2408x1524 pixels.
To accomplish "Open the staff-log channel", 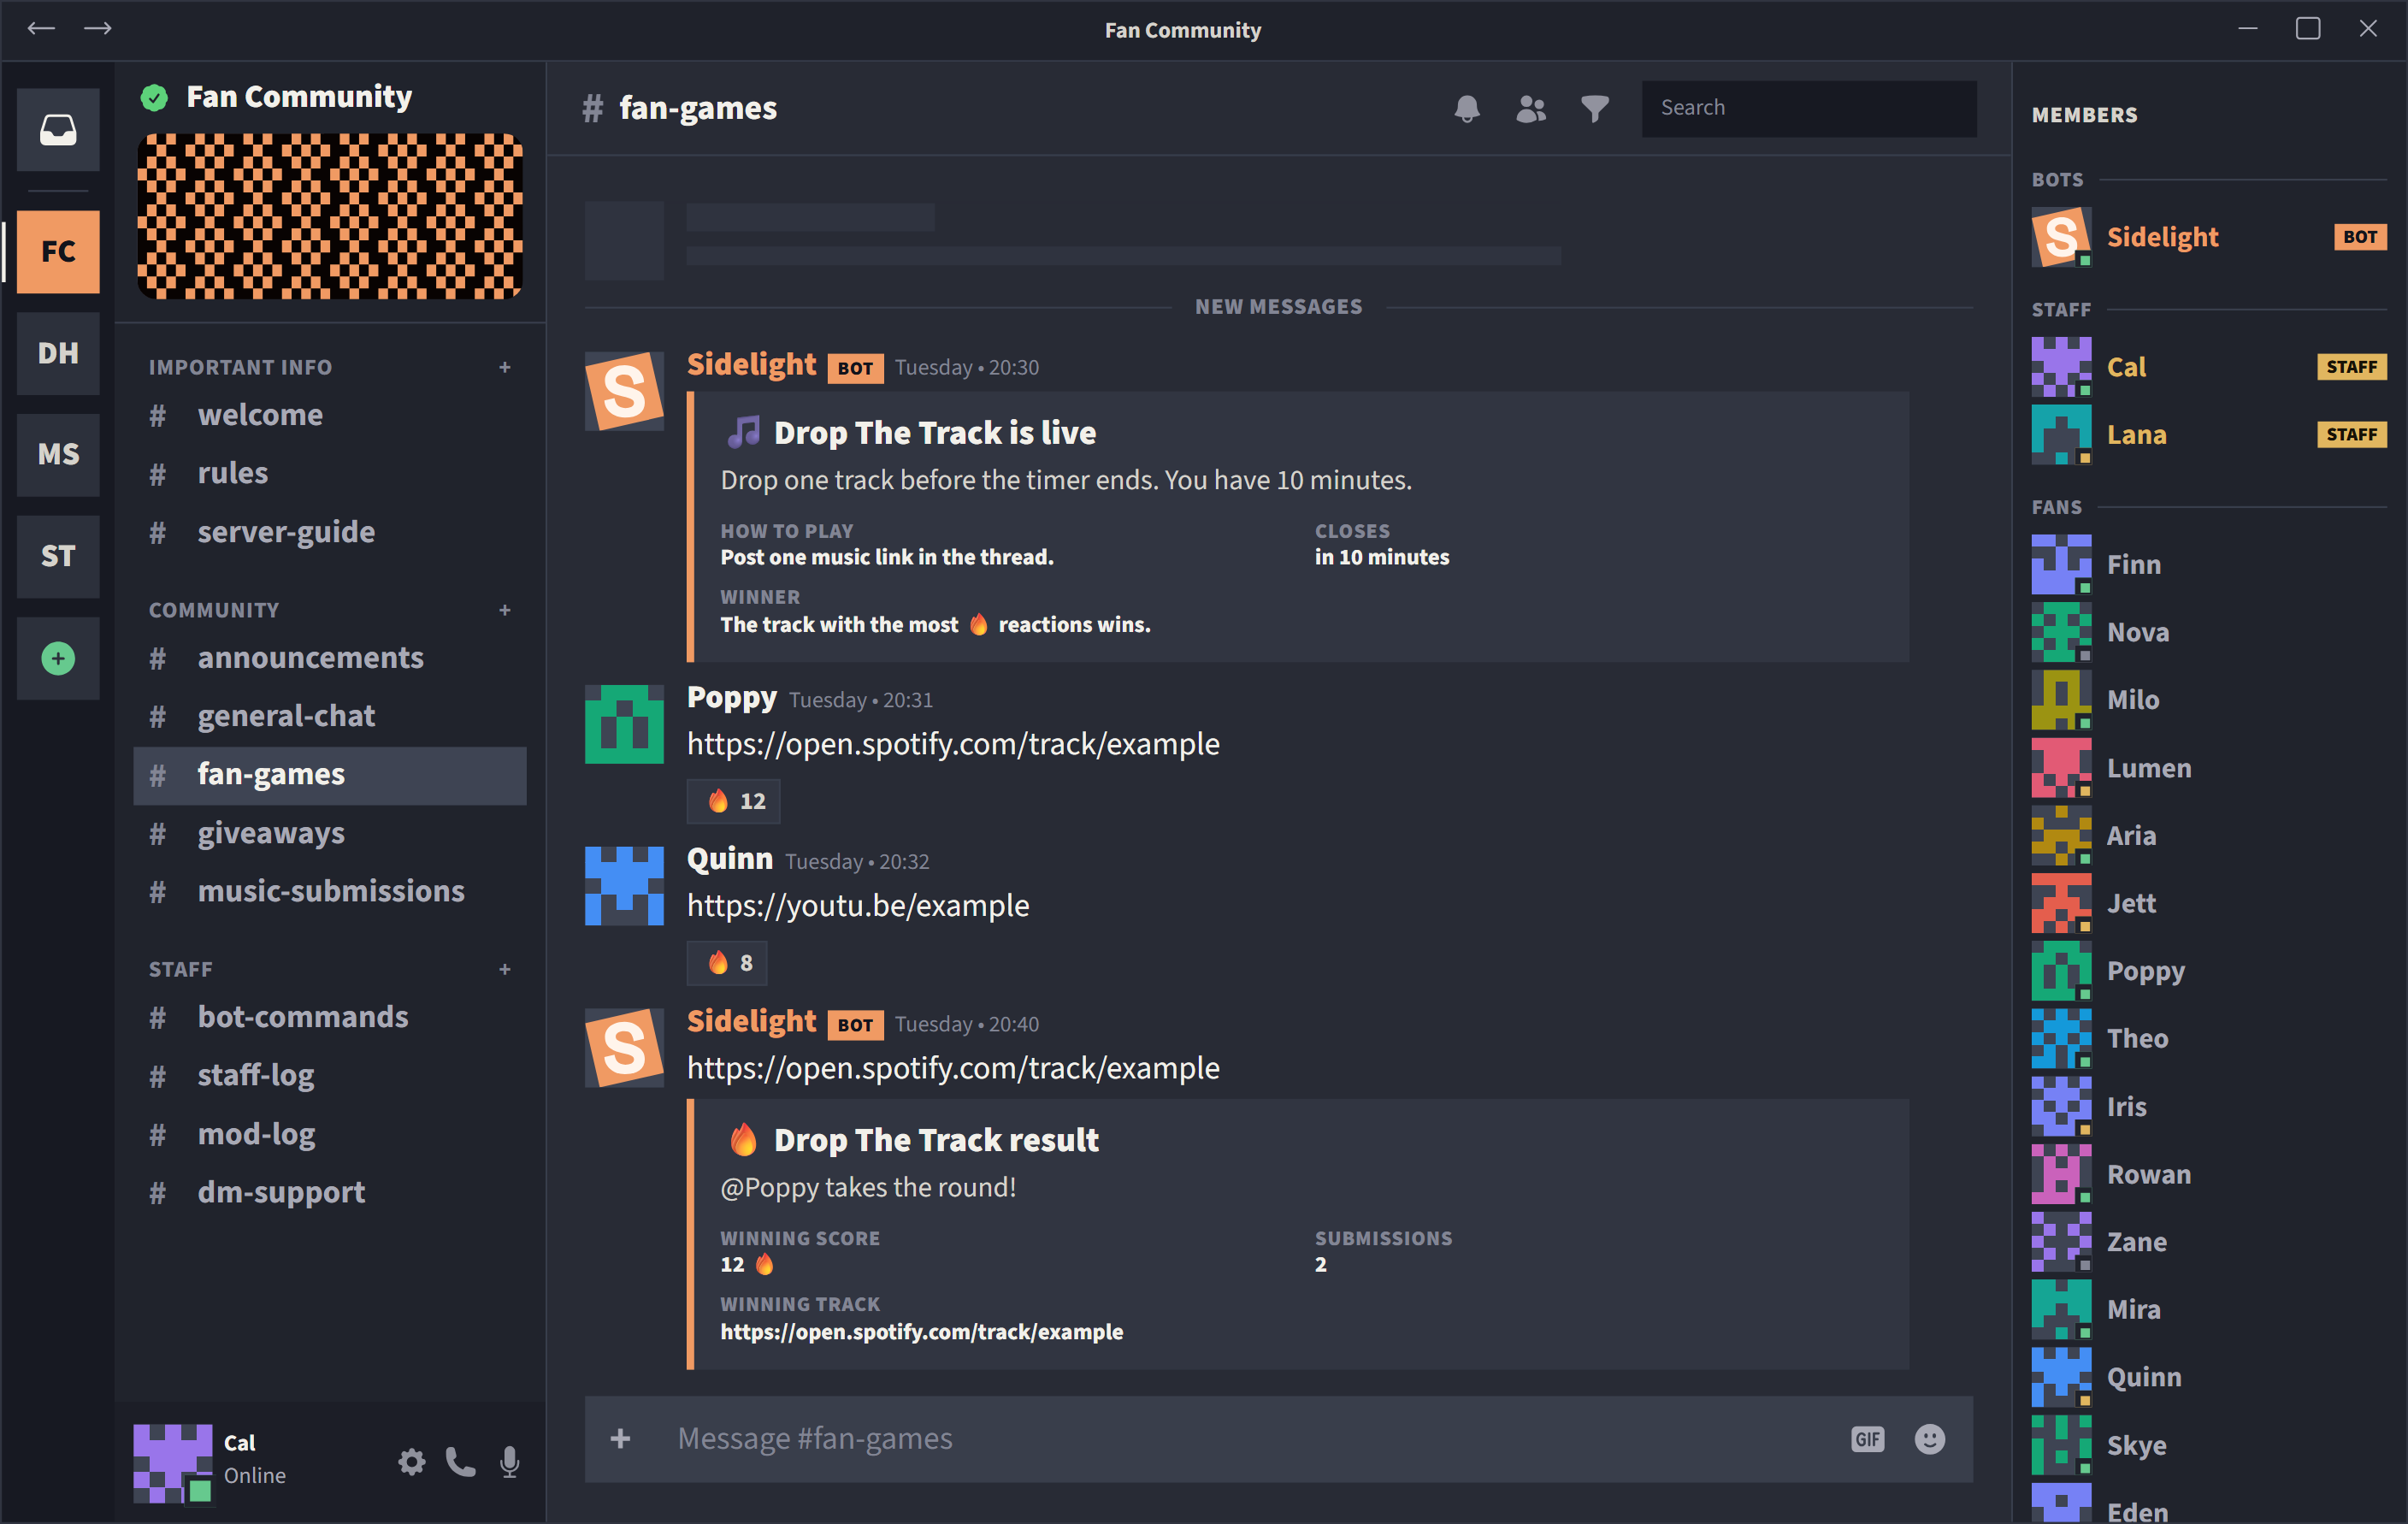I will coord(330,1075).
